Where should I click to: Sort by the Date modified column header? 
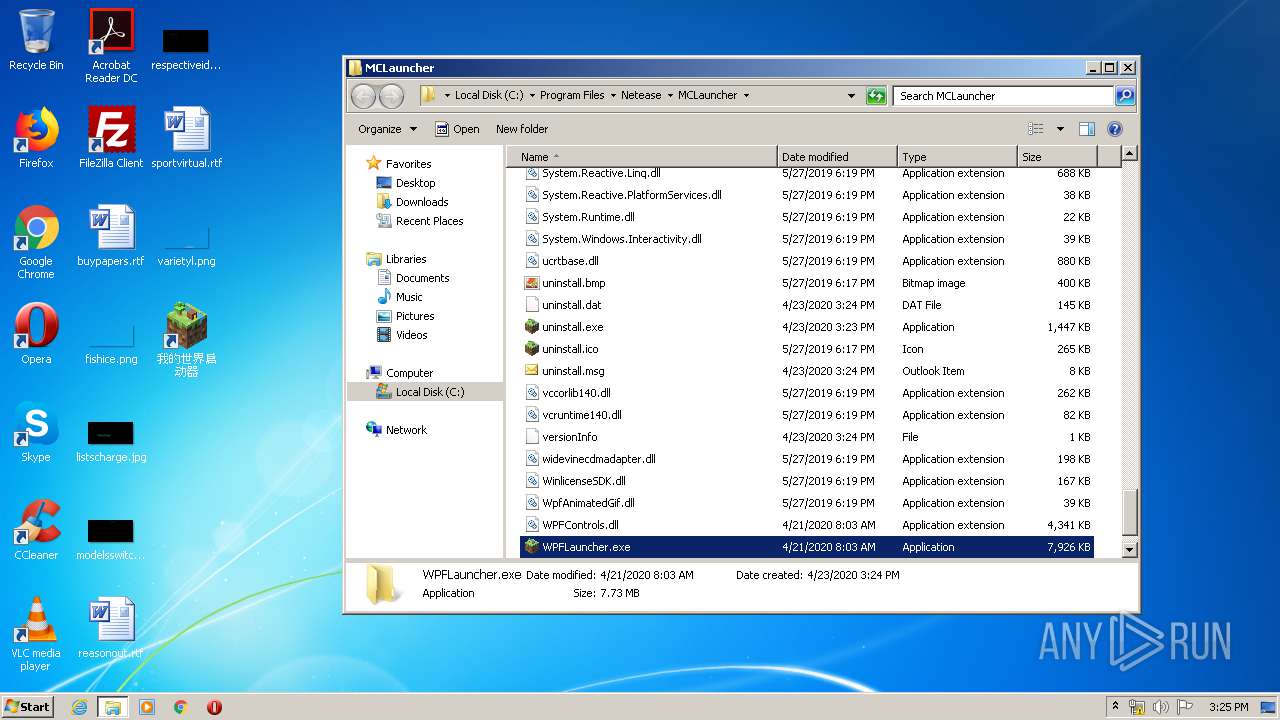[837, 157]
